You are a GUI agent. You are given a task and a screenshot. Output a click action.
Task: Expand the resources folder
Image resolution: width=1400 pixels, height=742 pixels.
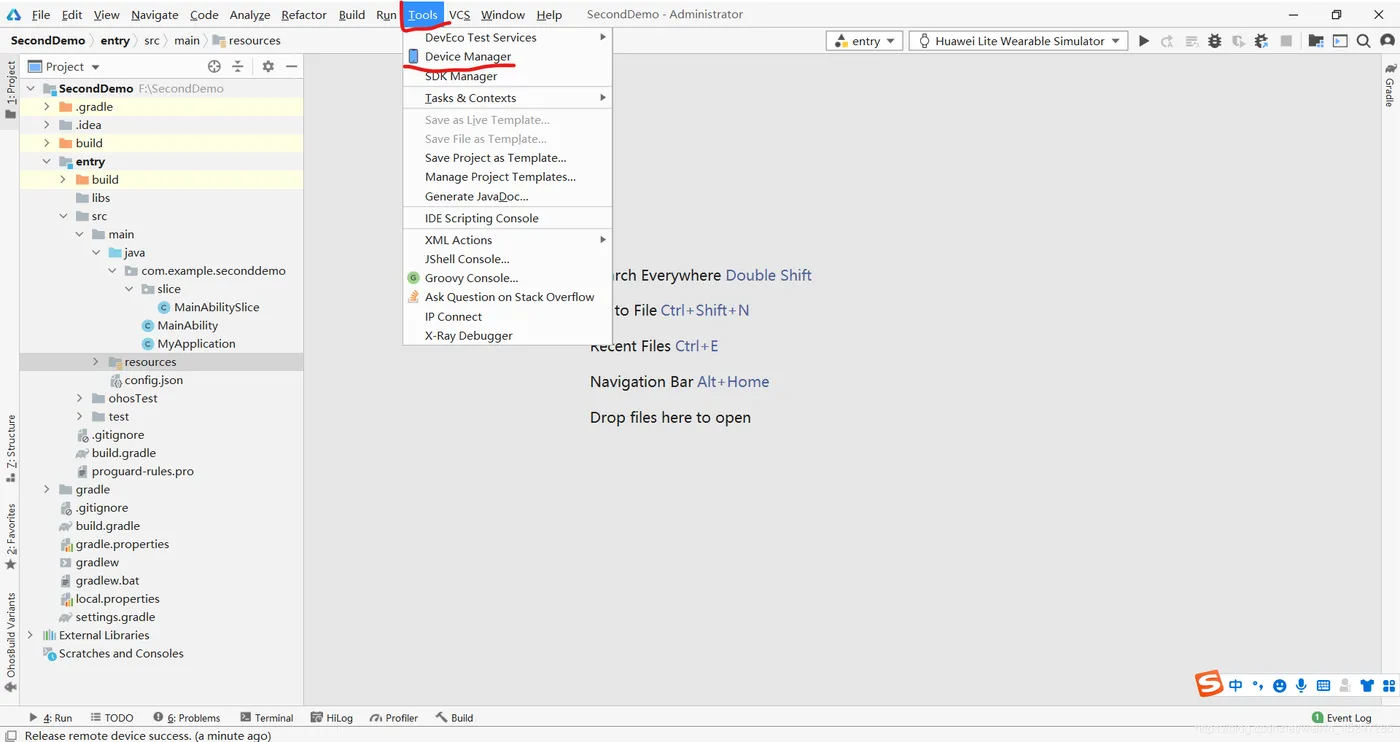[x=96, y=362]
